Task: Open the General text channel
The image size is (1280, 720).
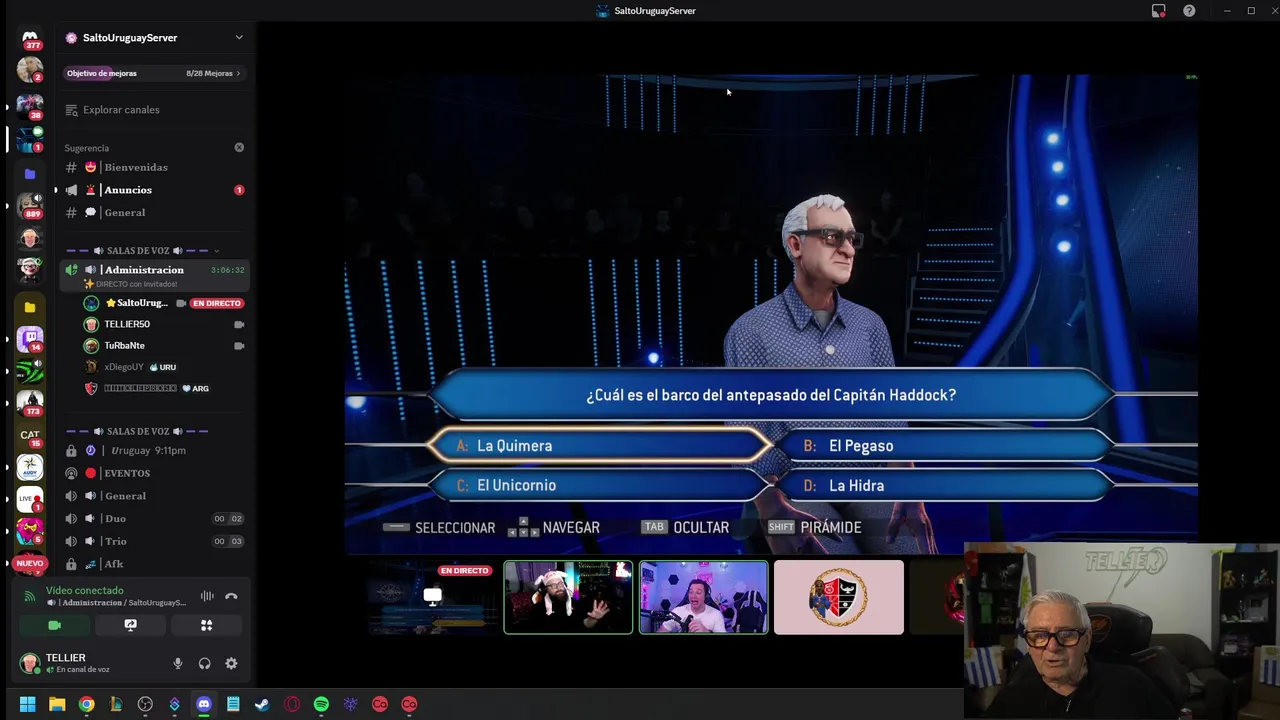Action: click(x=124, y=212)
